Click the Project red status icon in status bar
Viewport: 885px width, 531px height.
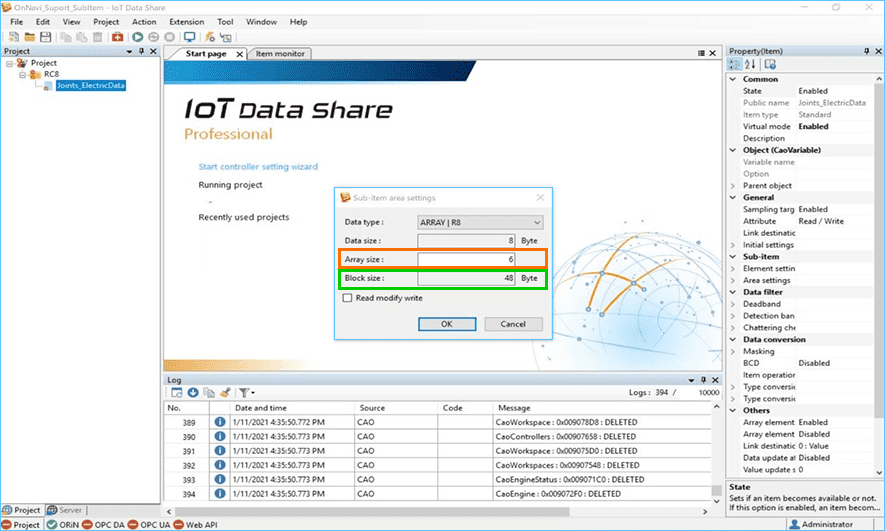[x=6, y=524]
